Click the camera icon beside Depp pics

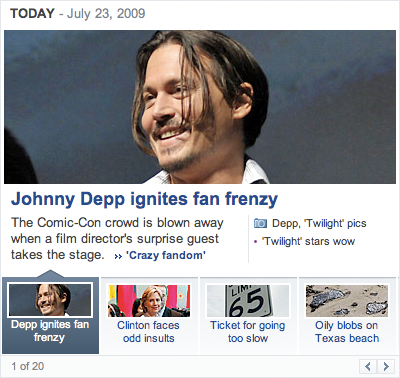[260, 223]
